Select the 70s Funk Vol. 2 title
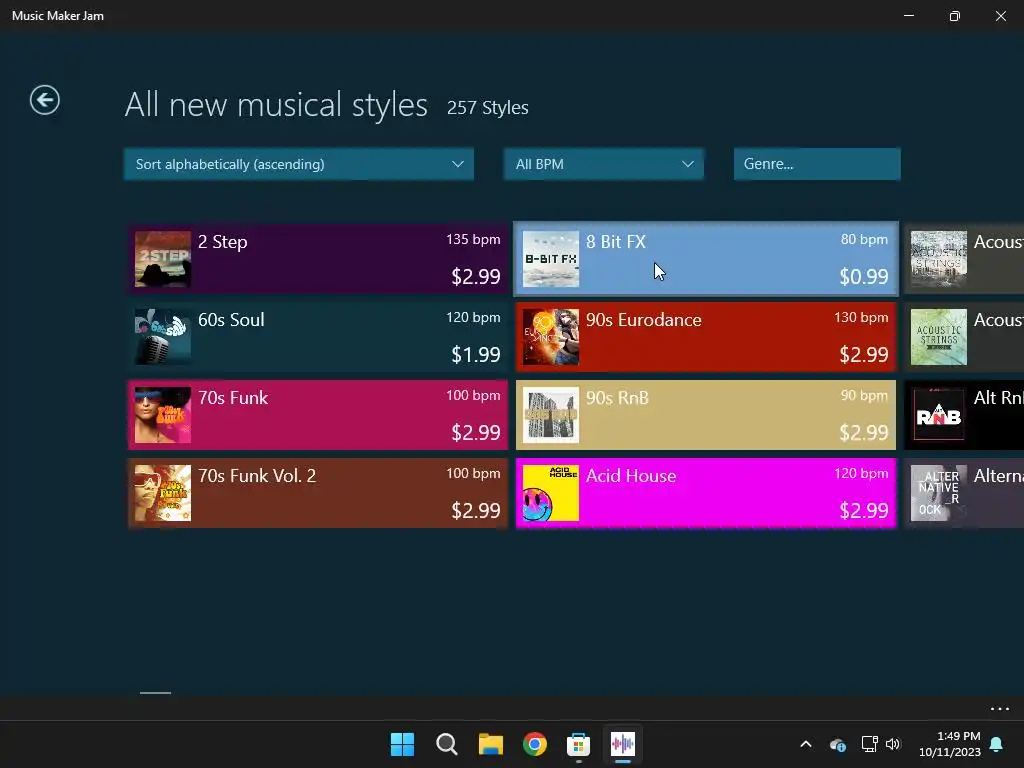The image size is (1024, 768). click(x=257, y=475)
